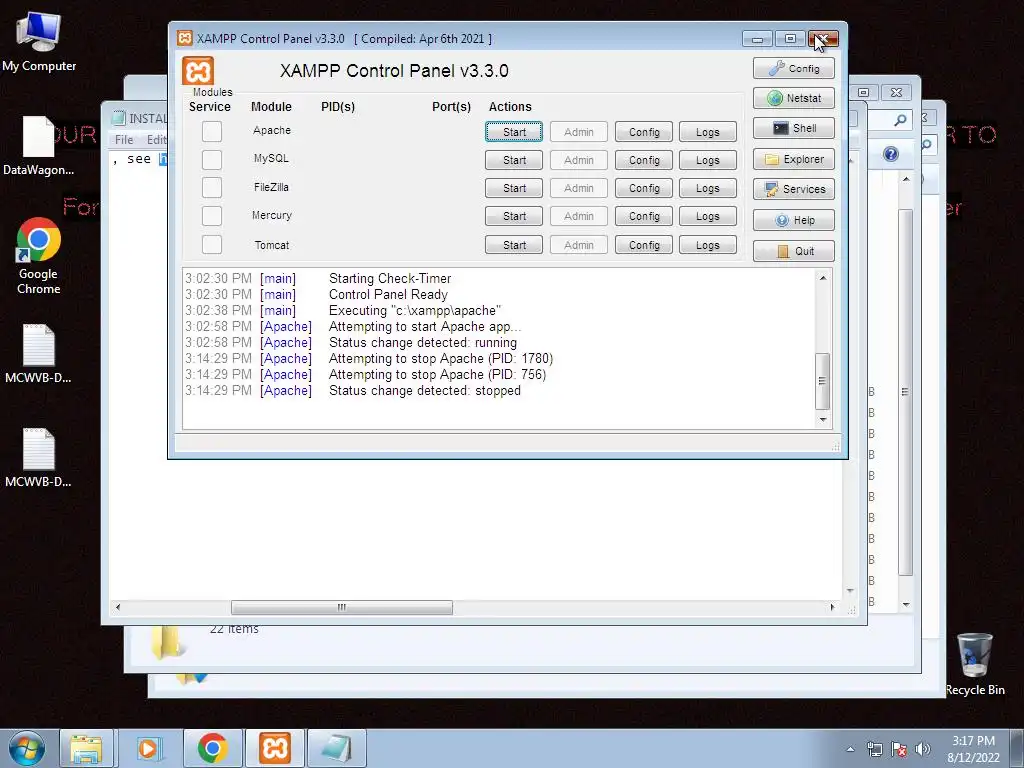Toggle FileZilla service checkbox
Image resolution: width=1024 pixels, height=768 pixels.
pyautogui.click(x=212, y=187)
